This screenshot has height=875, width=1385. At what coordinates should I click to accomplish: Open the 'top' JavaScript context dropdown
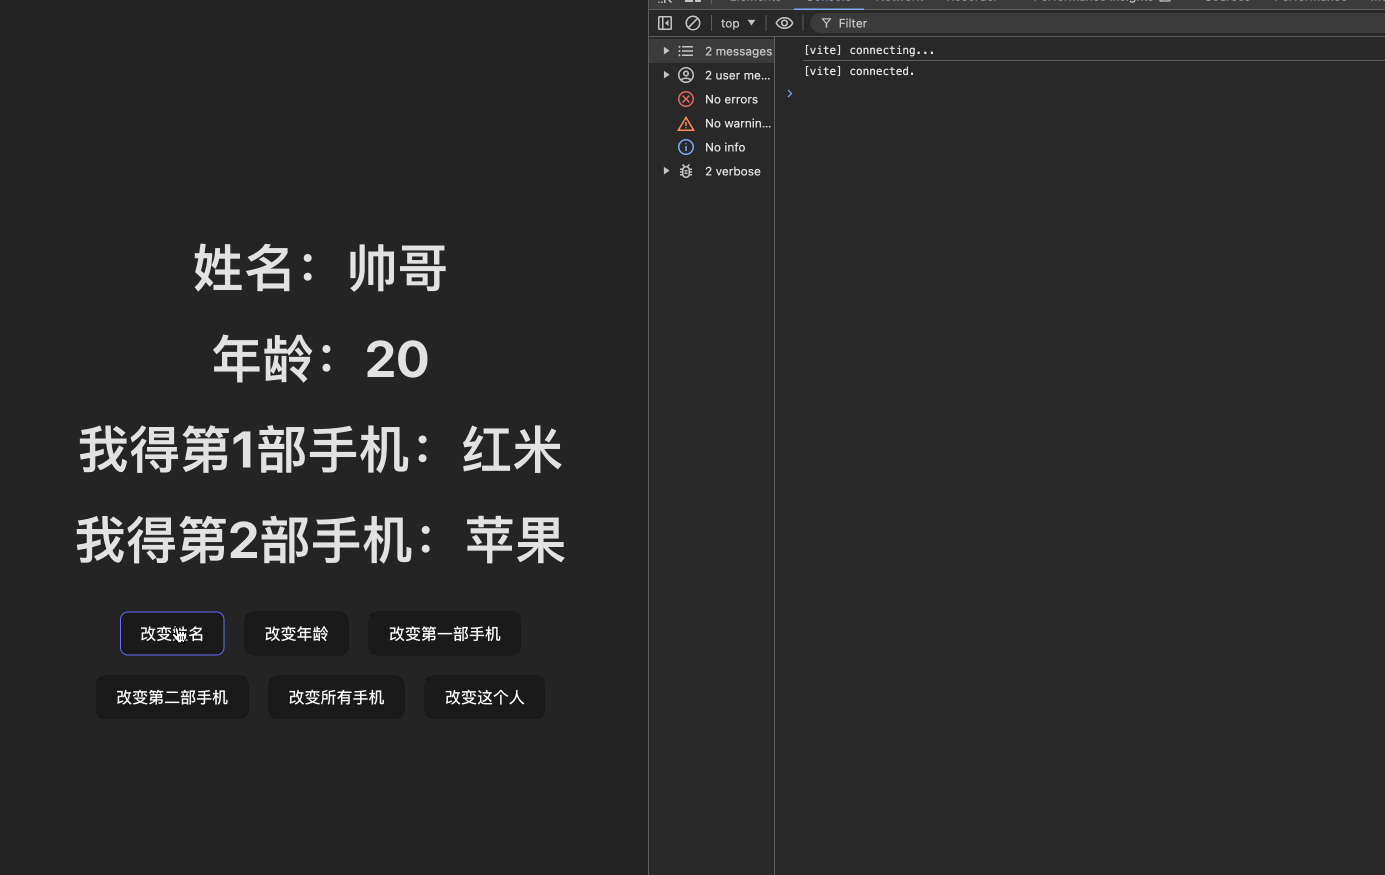click(738, 23)
